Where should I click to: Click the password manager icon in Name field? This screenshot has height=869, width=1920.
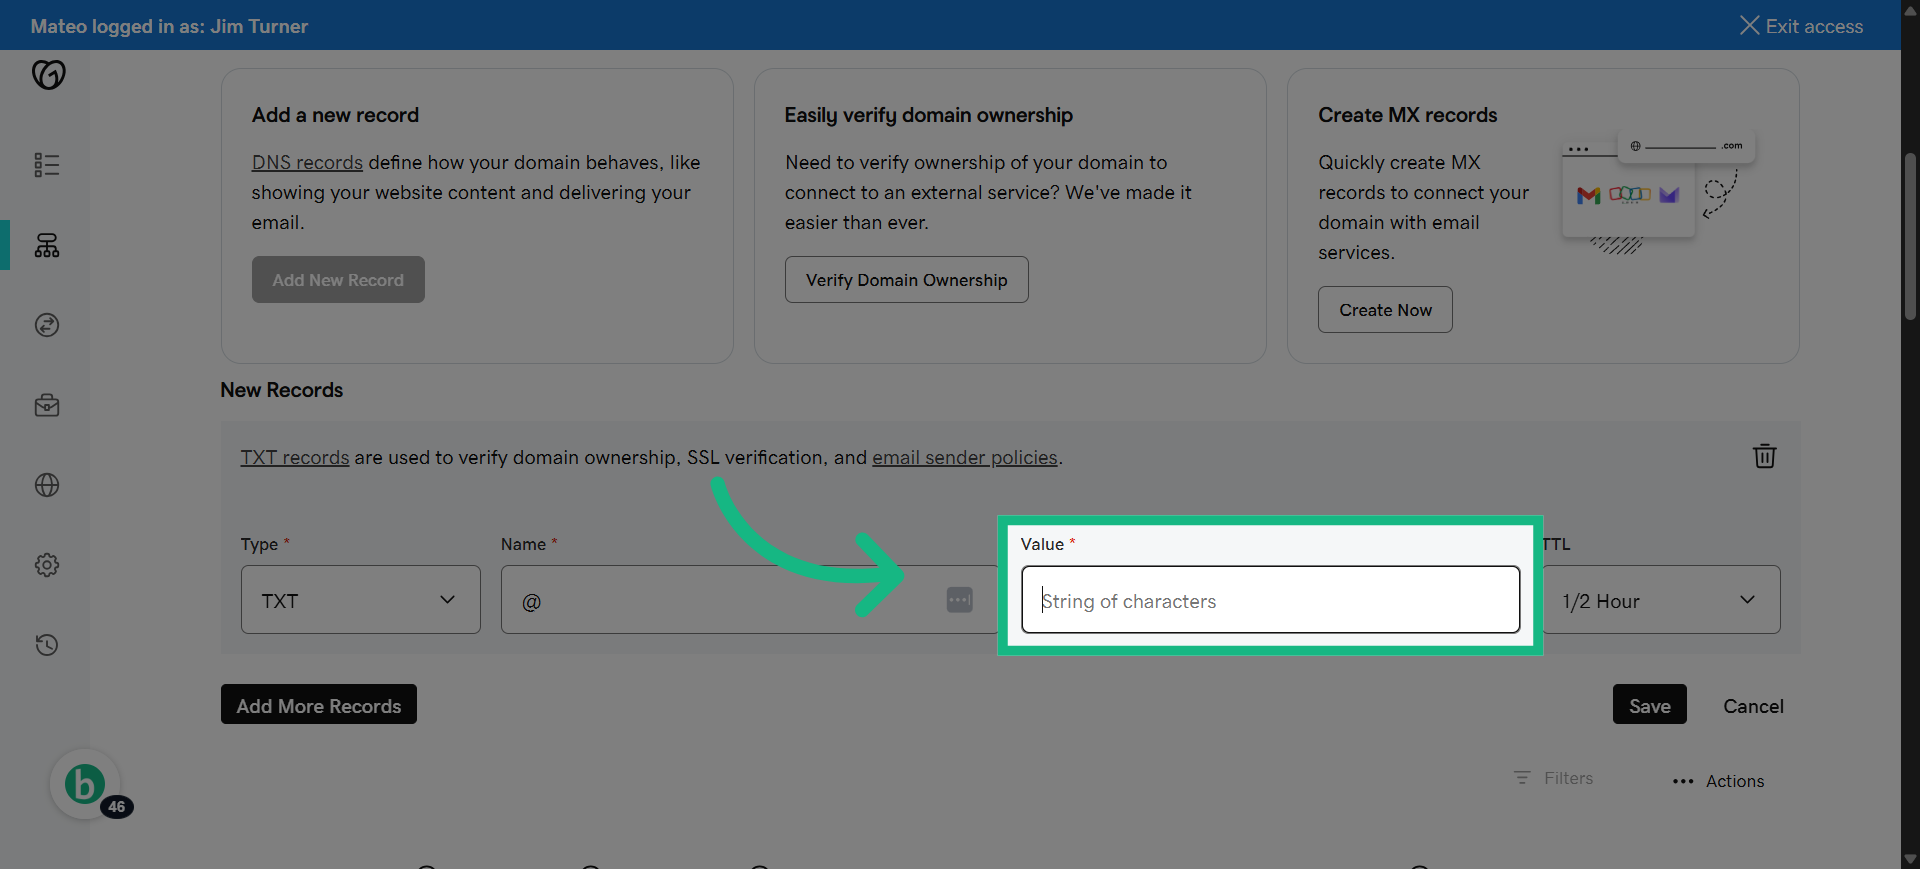(x=959, y=600)
